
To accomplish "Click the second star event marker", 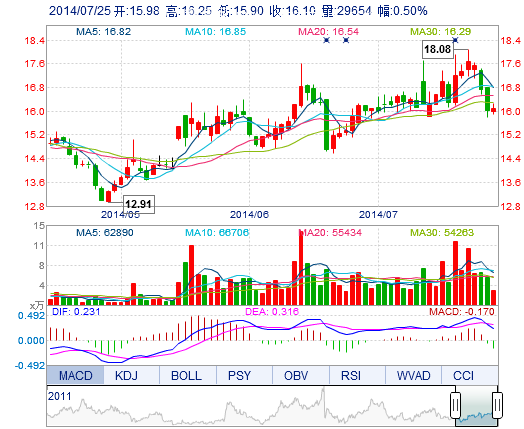I will coord(346,40).
